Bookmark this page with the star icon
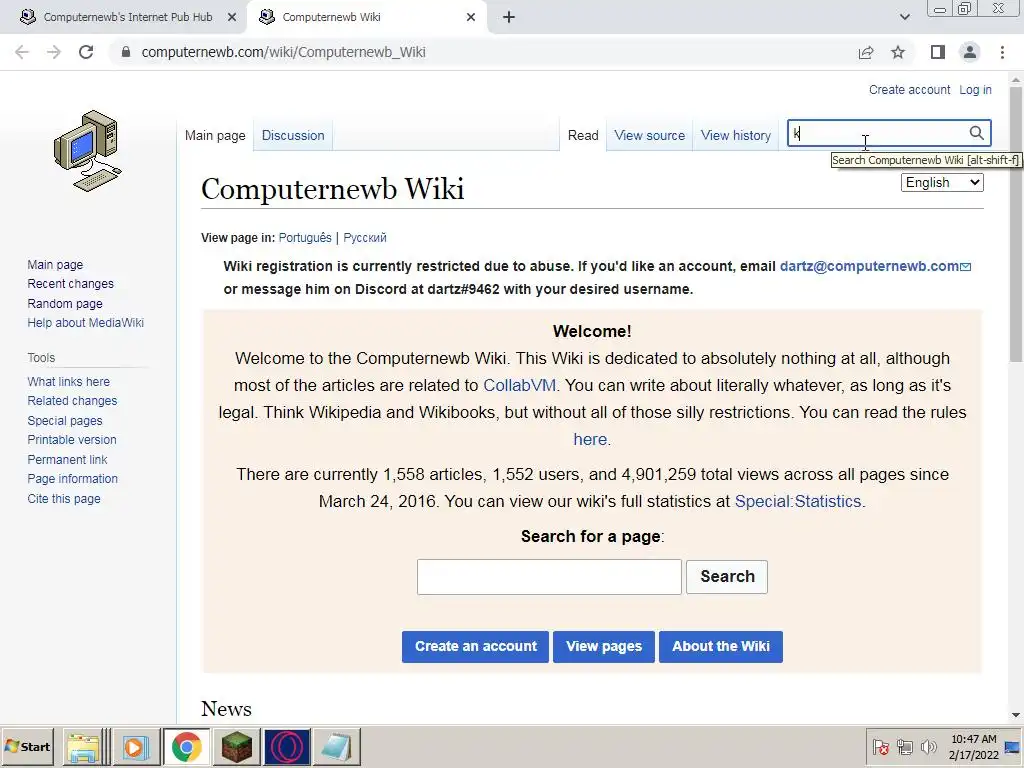The height and width of the screenshot is (768, 1024). [898, 52]
